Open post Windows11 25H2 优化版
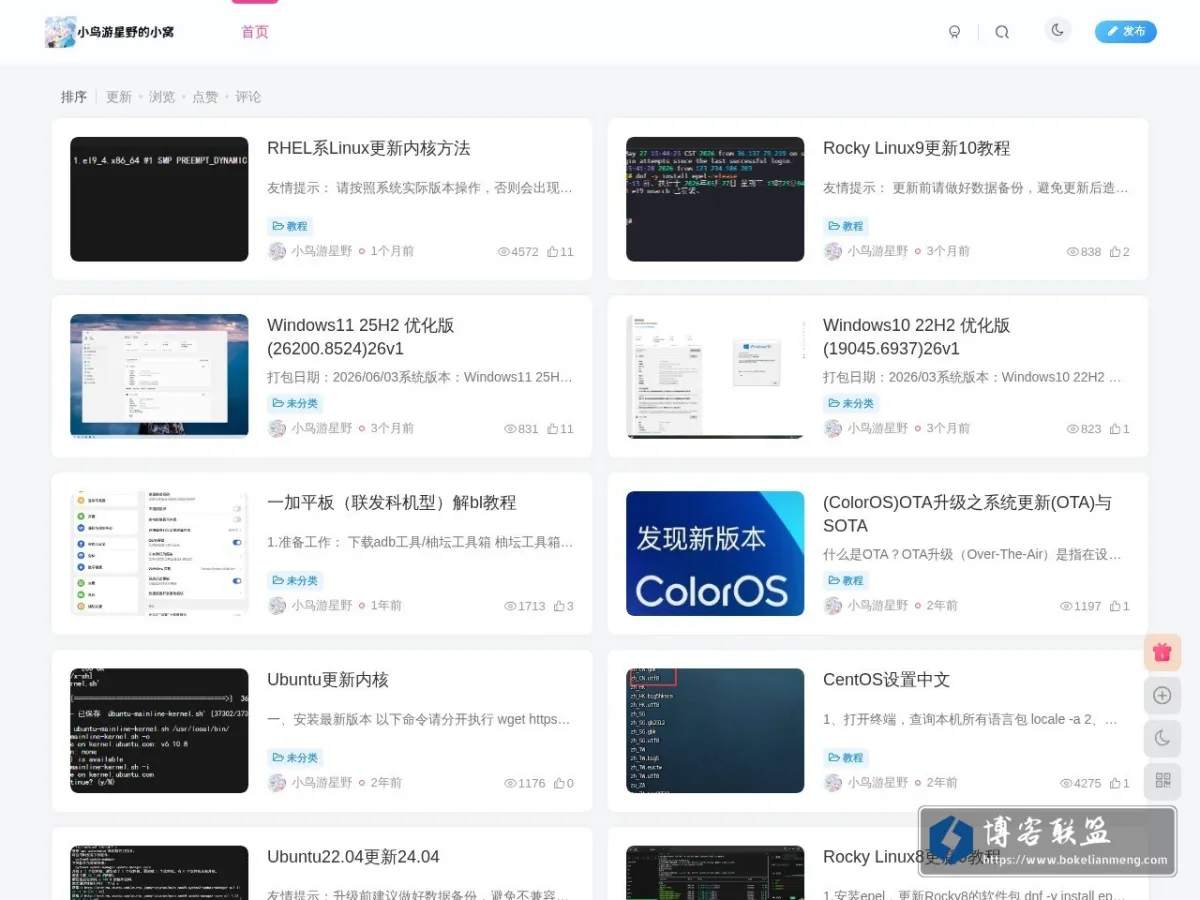 tap(361, 337)
